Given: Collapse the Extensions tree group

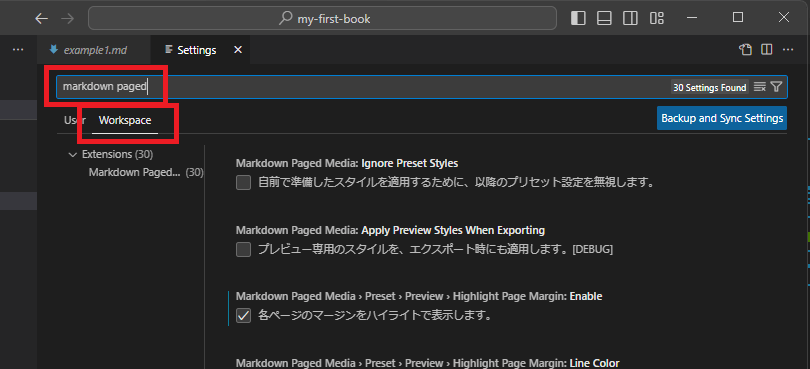Looking at the screenshot, I should point(72,154).
